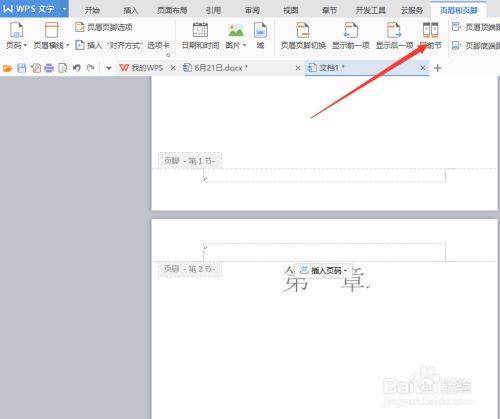Add a new document tab with plus
The image size is (500, 419).
click(x=438, y=68)
